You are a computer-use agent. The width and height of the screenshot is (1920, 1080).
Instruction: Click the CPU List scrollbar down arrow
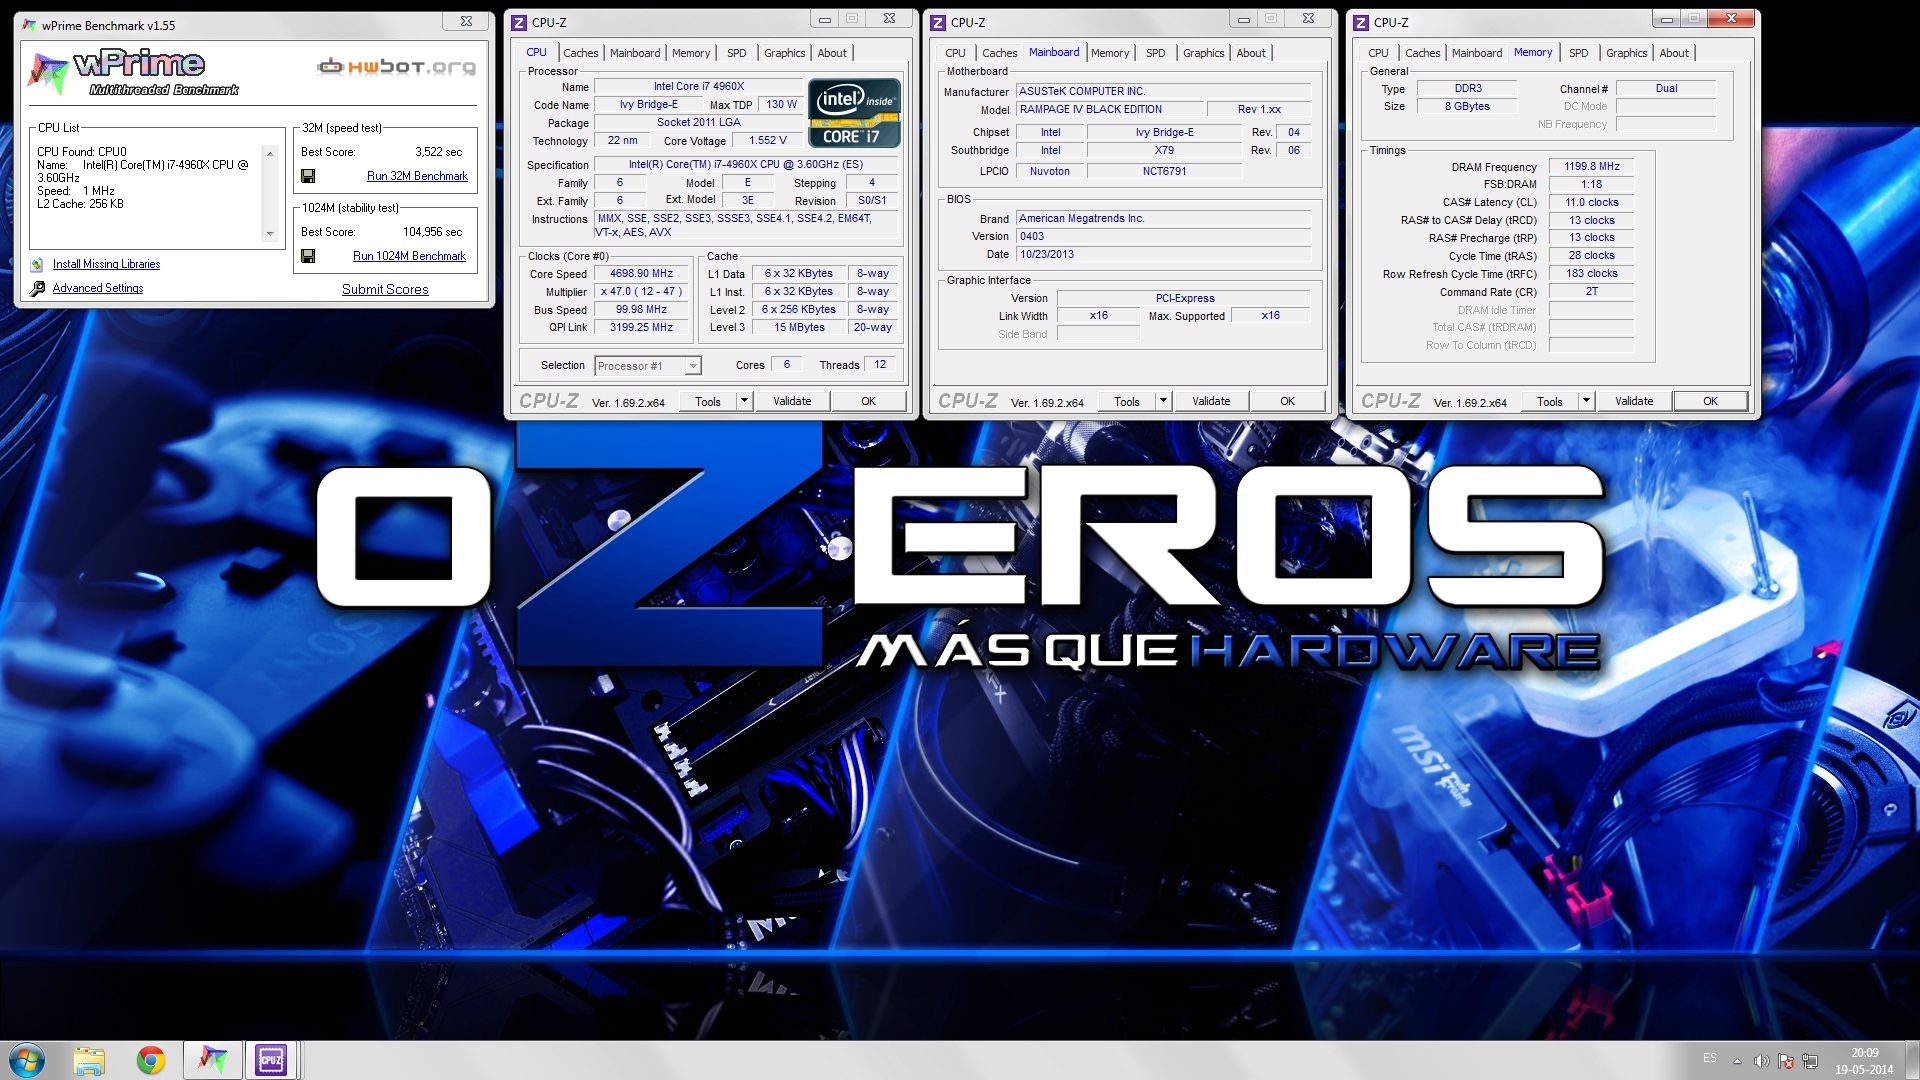click(270, 234)
